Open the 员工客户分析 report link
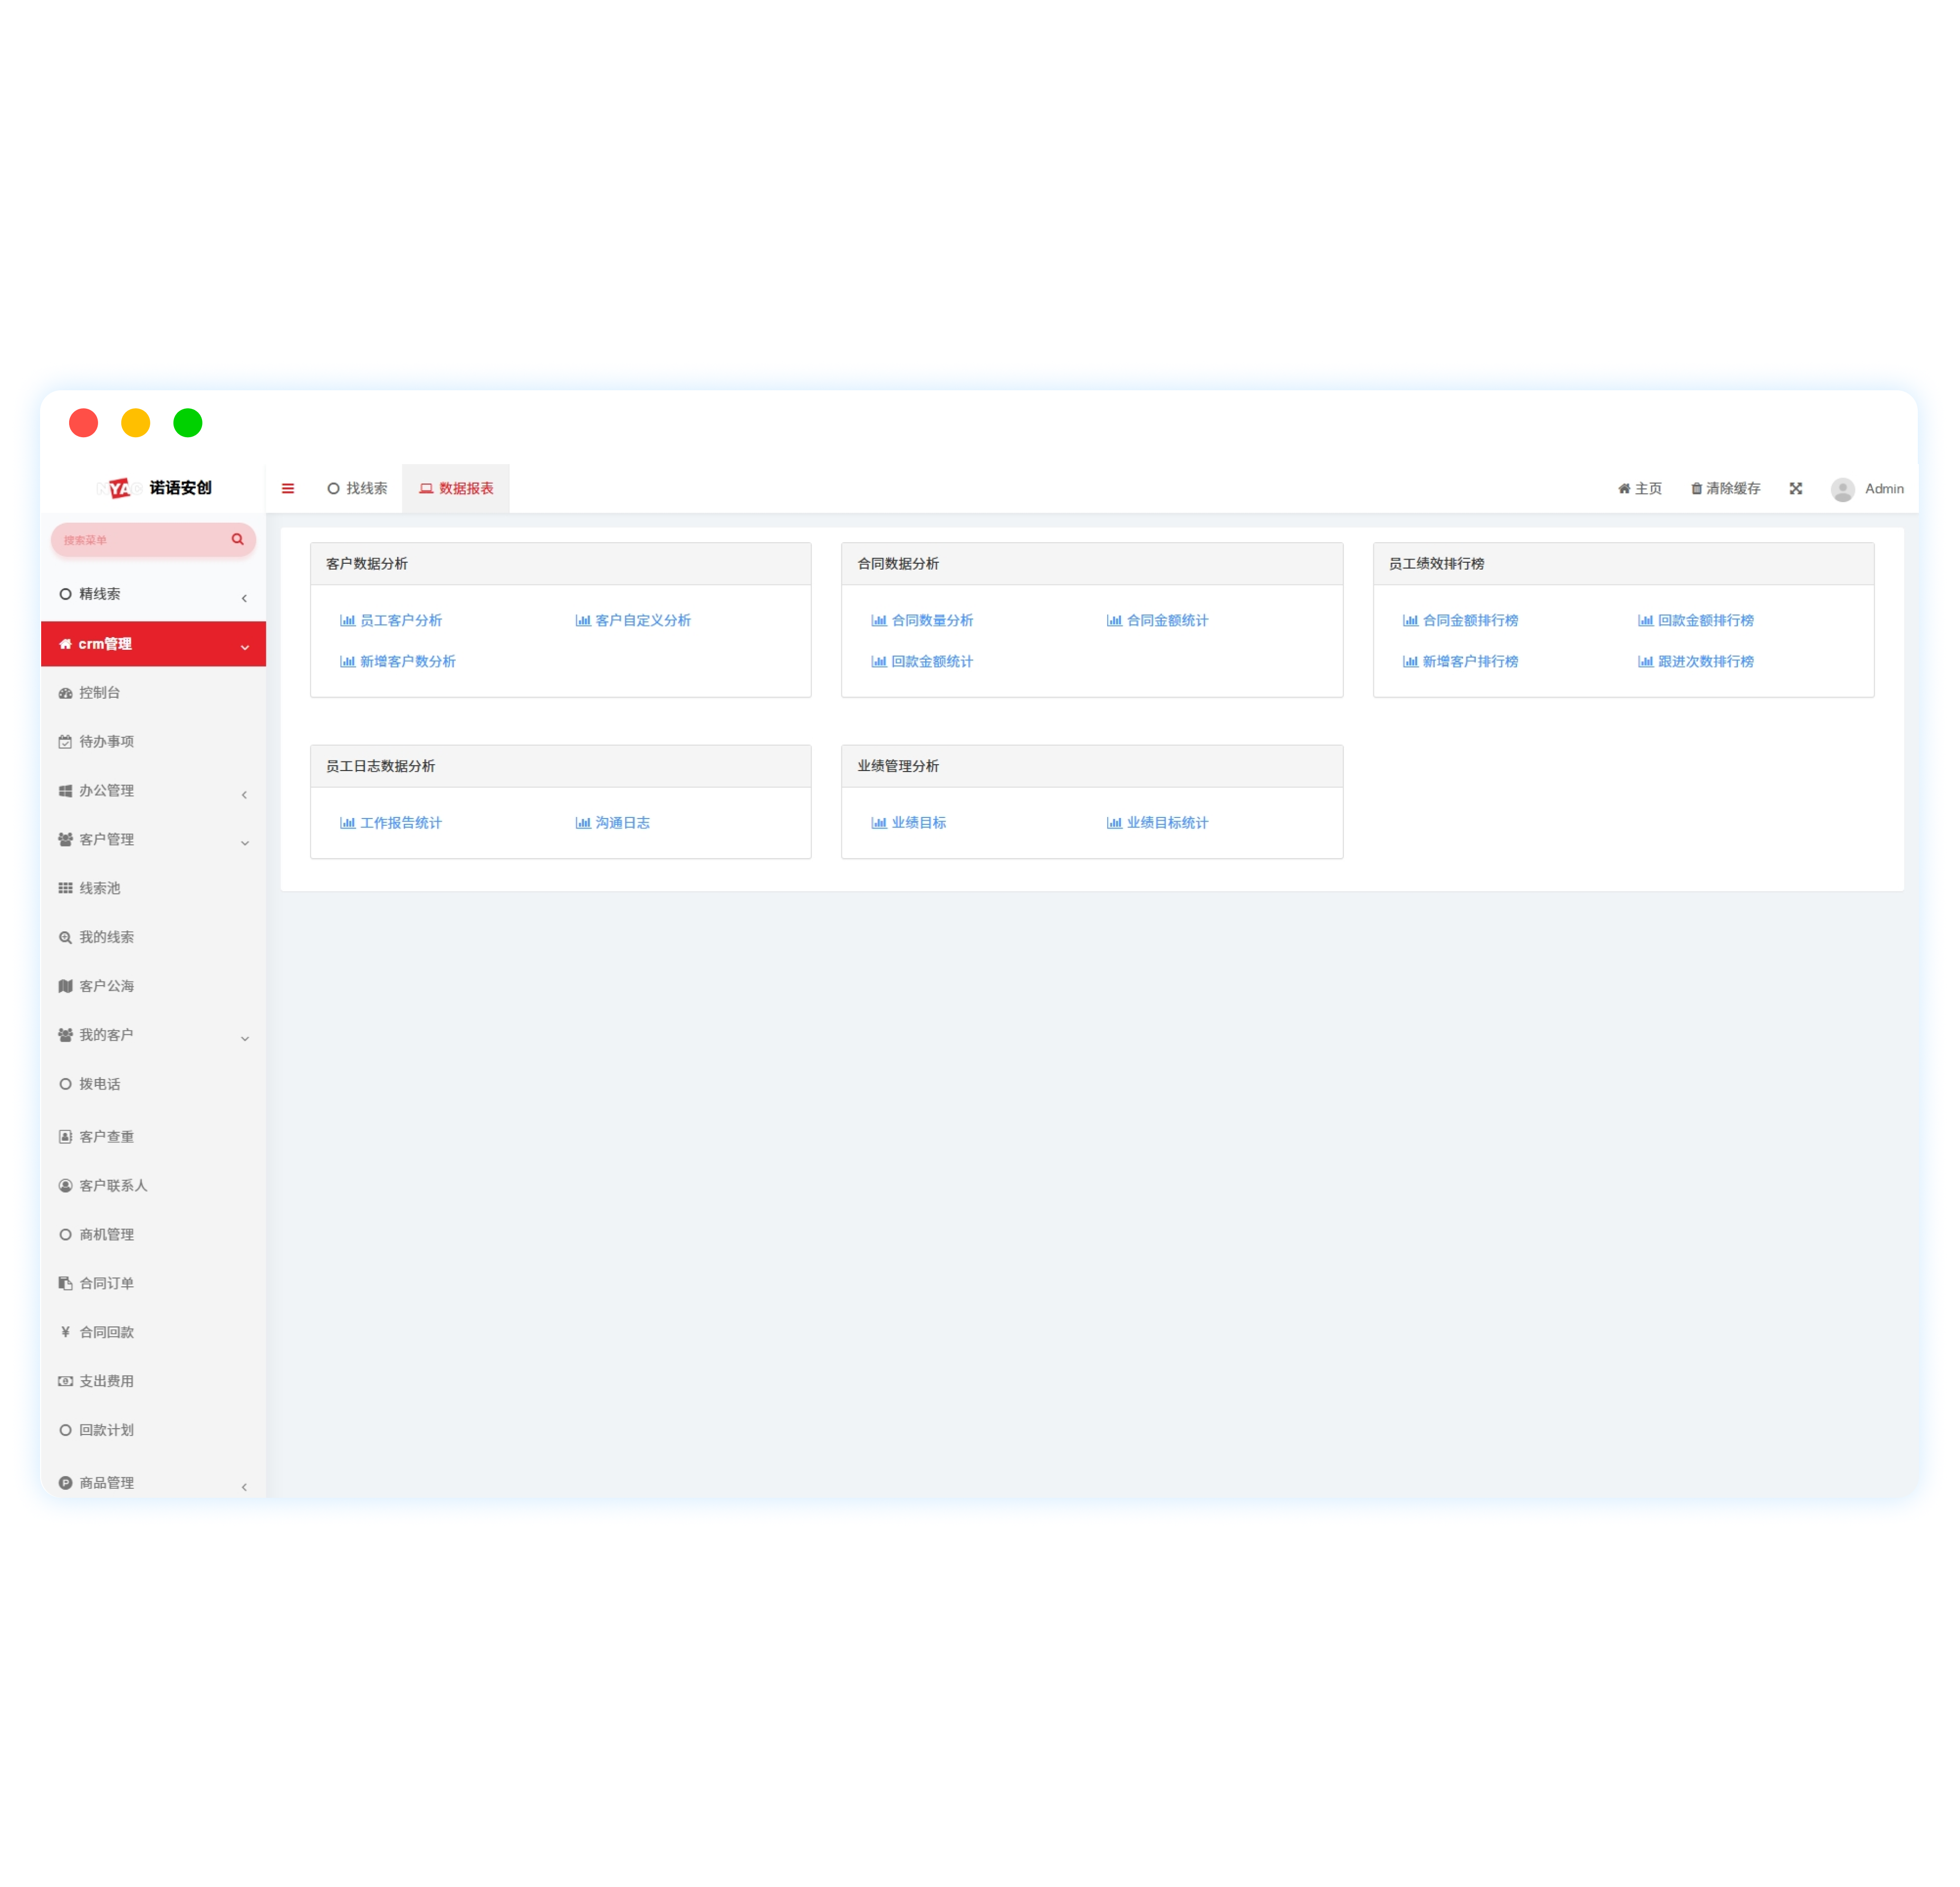1960x1887 pixels. pos(400,620)
